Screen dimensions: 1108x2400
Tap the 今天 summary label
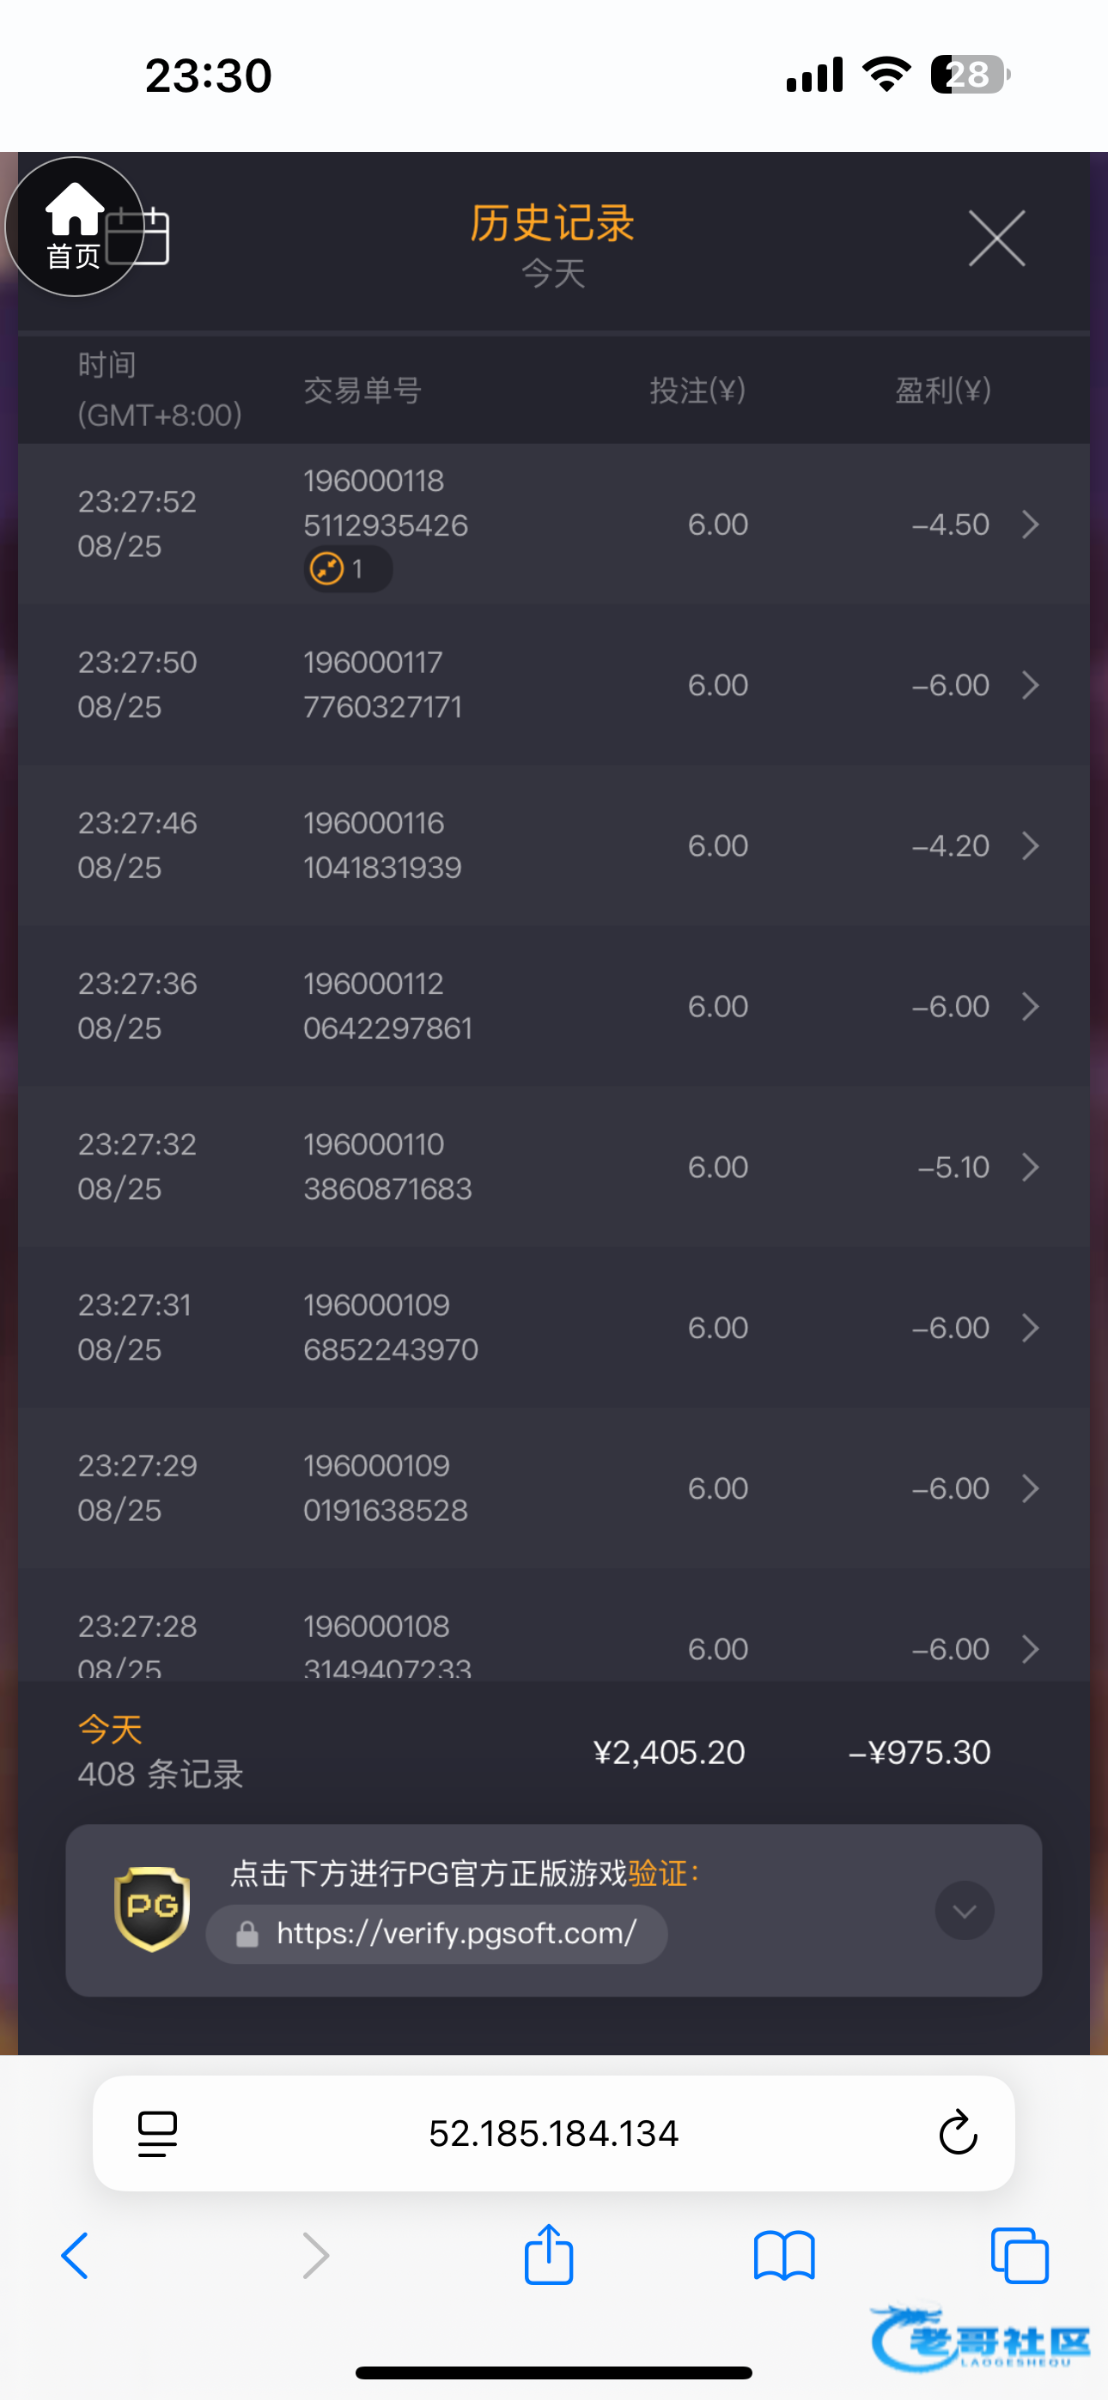110,1729
